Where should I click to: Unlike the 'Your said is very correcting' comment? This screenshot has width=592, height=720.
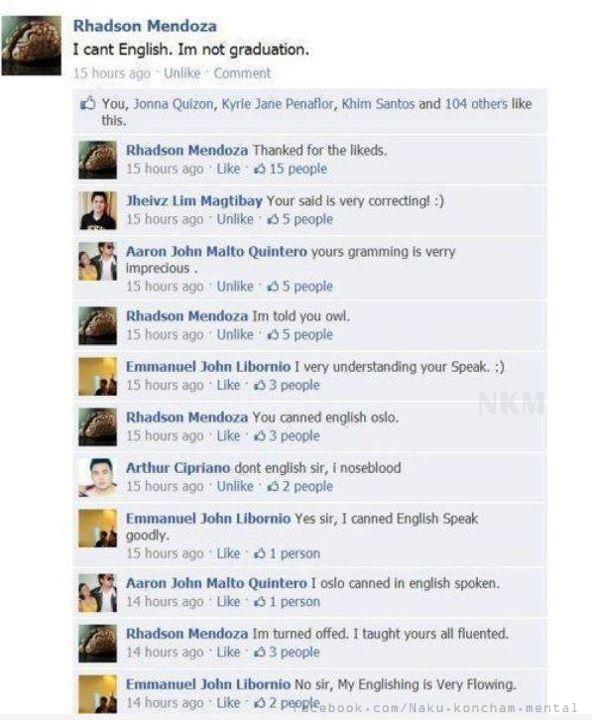tap(235, 219)
